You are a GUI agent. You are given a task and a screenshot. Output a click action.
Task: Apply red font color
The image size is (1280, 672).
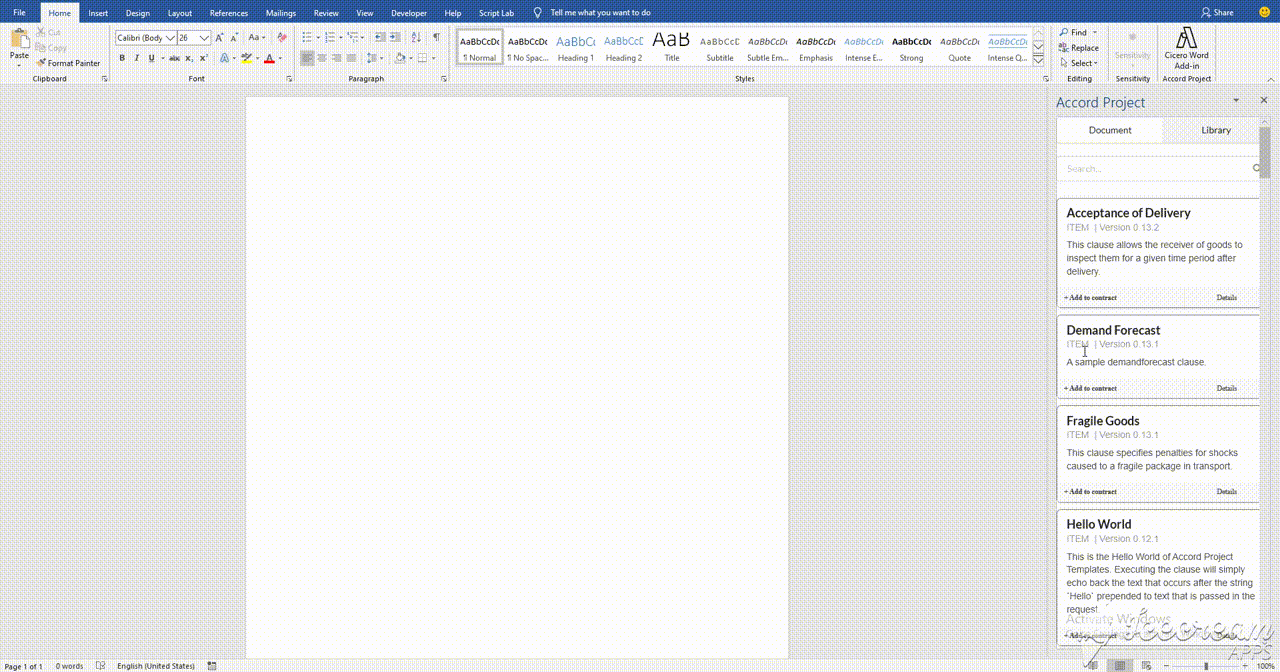tap(269, 58)
